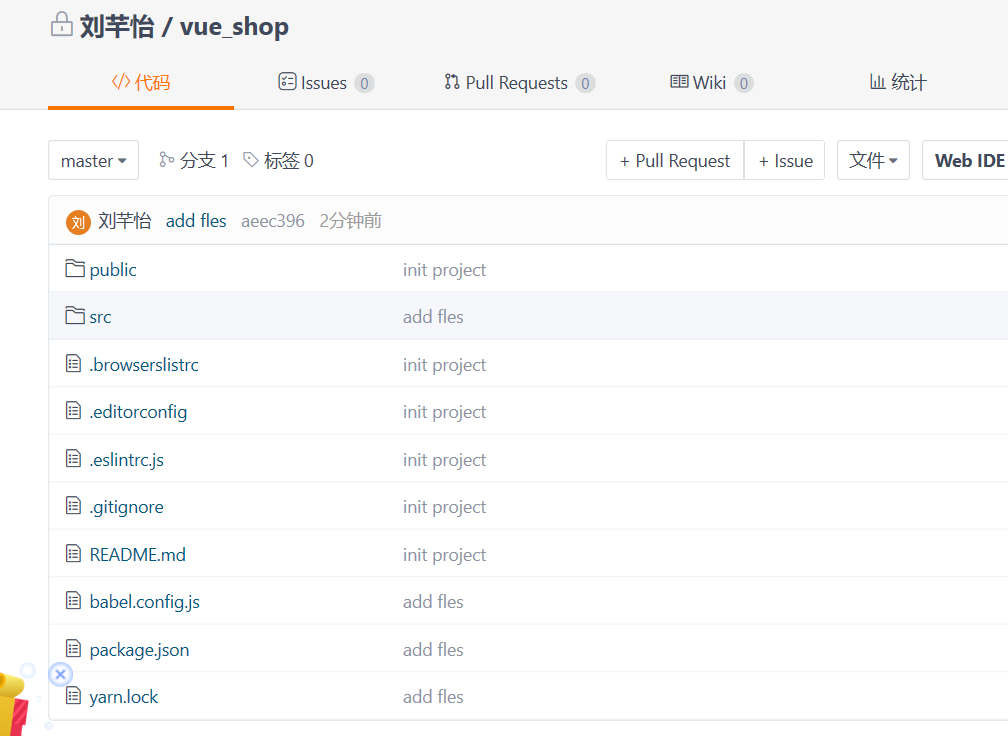This screenshot has height=736, width=1008.
Task: Go to the Wiki tab
Action: [x=711, y=83]
